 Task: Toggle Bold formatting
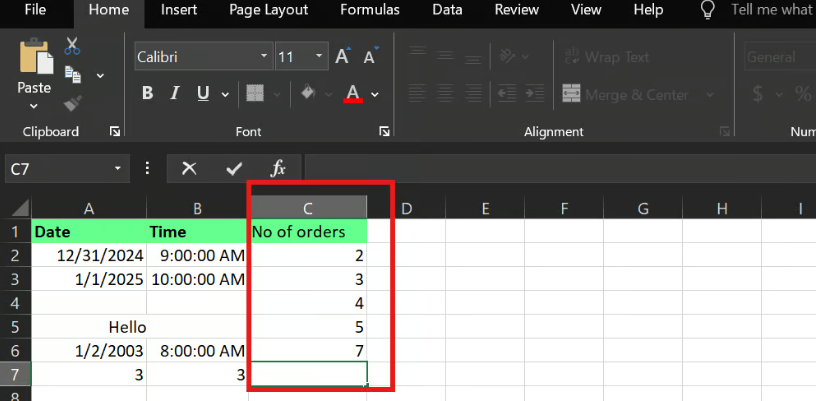[148, 94]
